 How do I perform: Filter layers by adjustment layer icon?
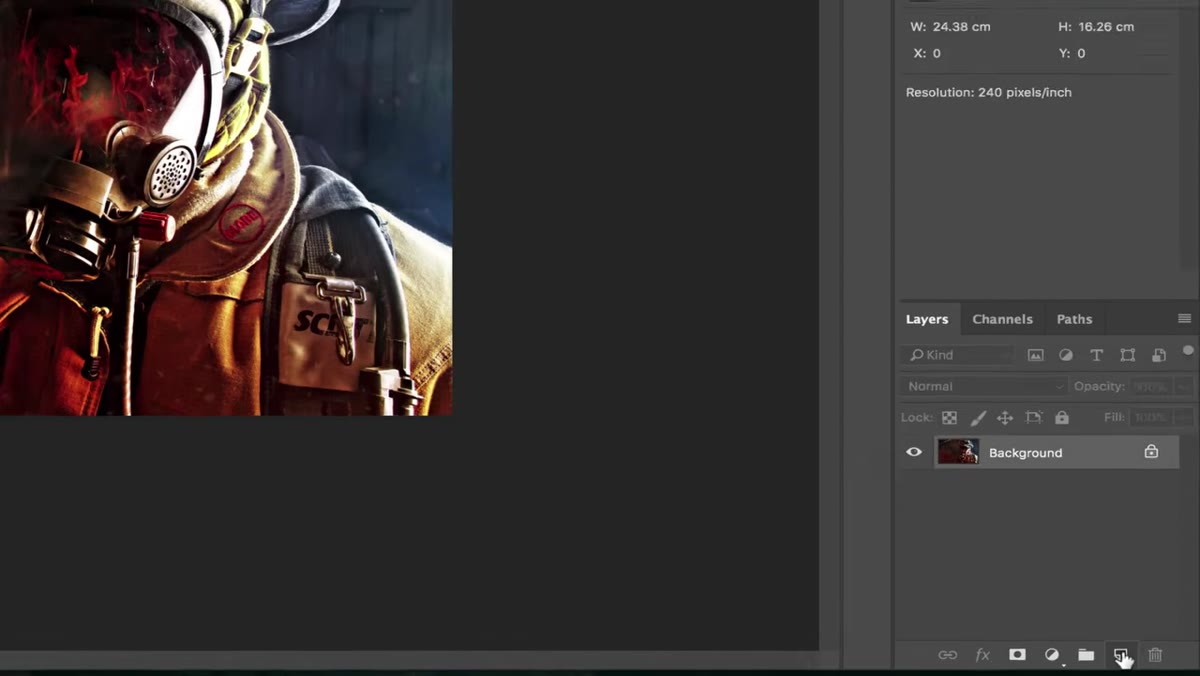[1066, 355]
